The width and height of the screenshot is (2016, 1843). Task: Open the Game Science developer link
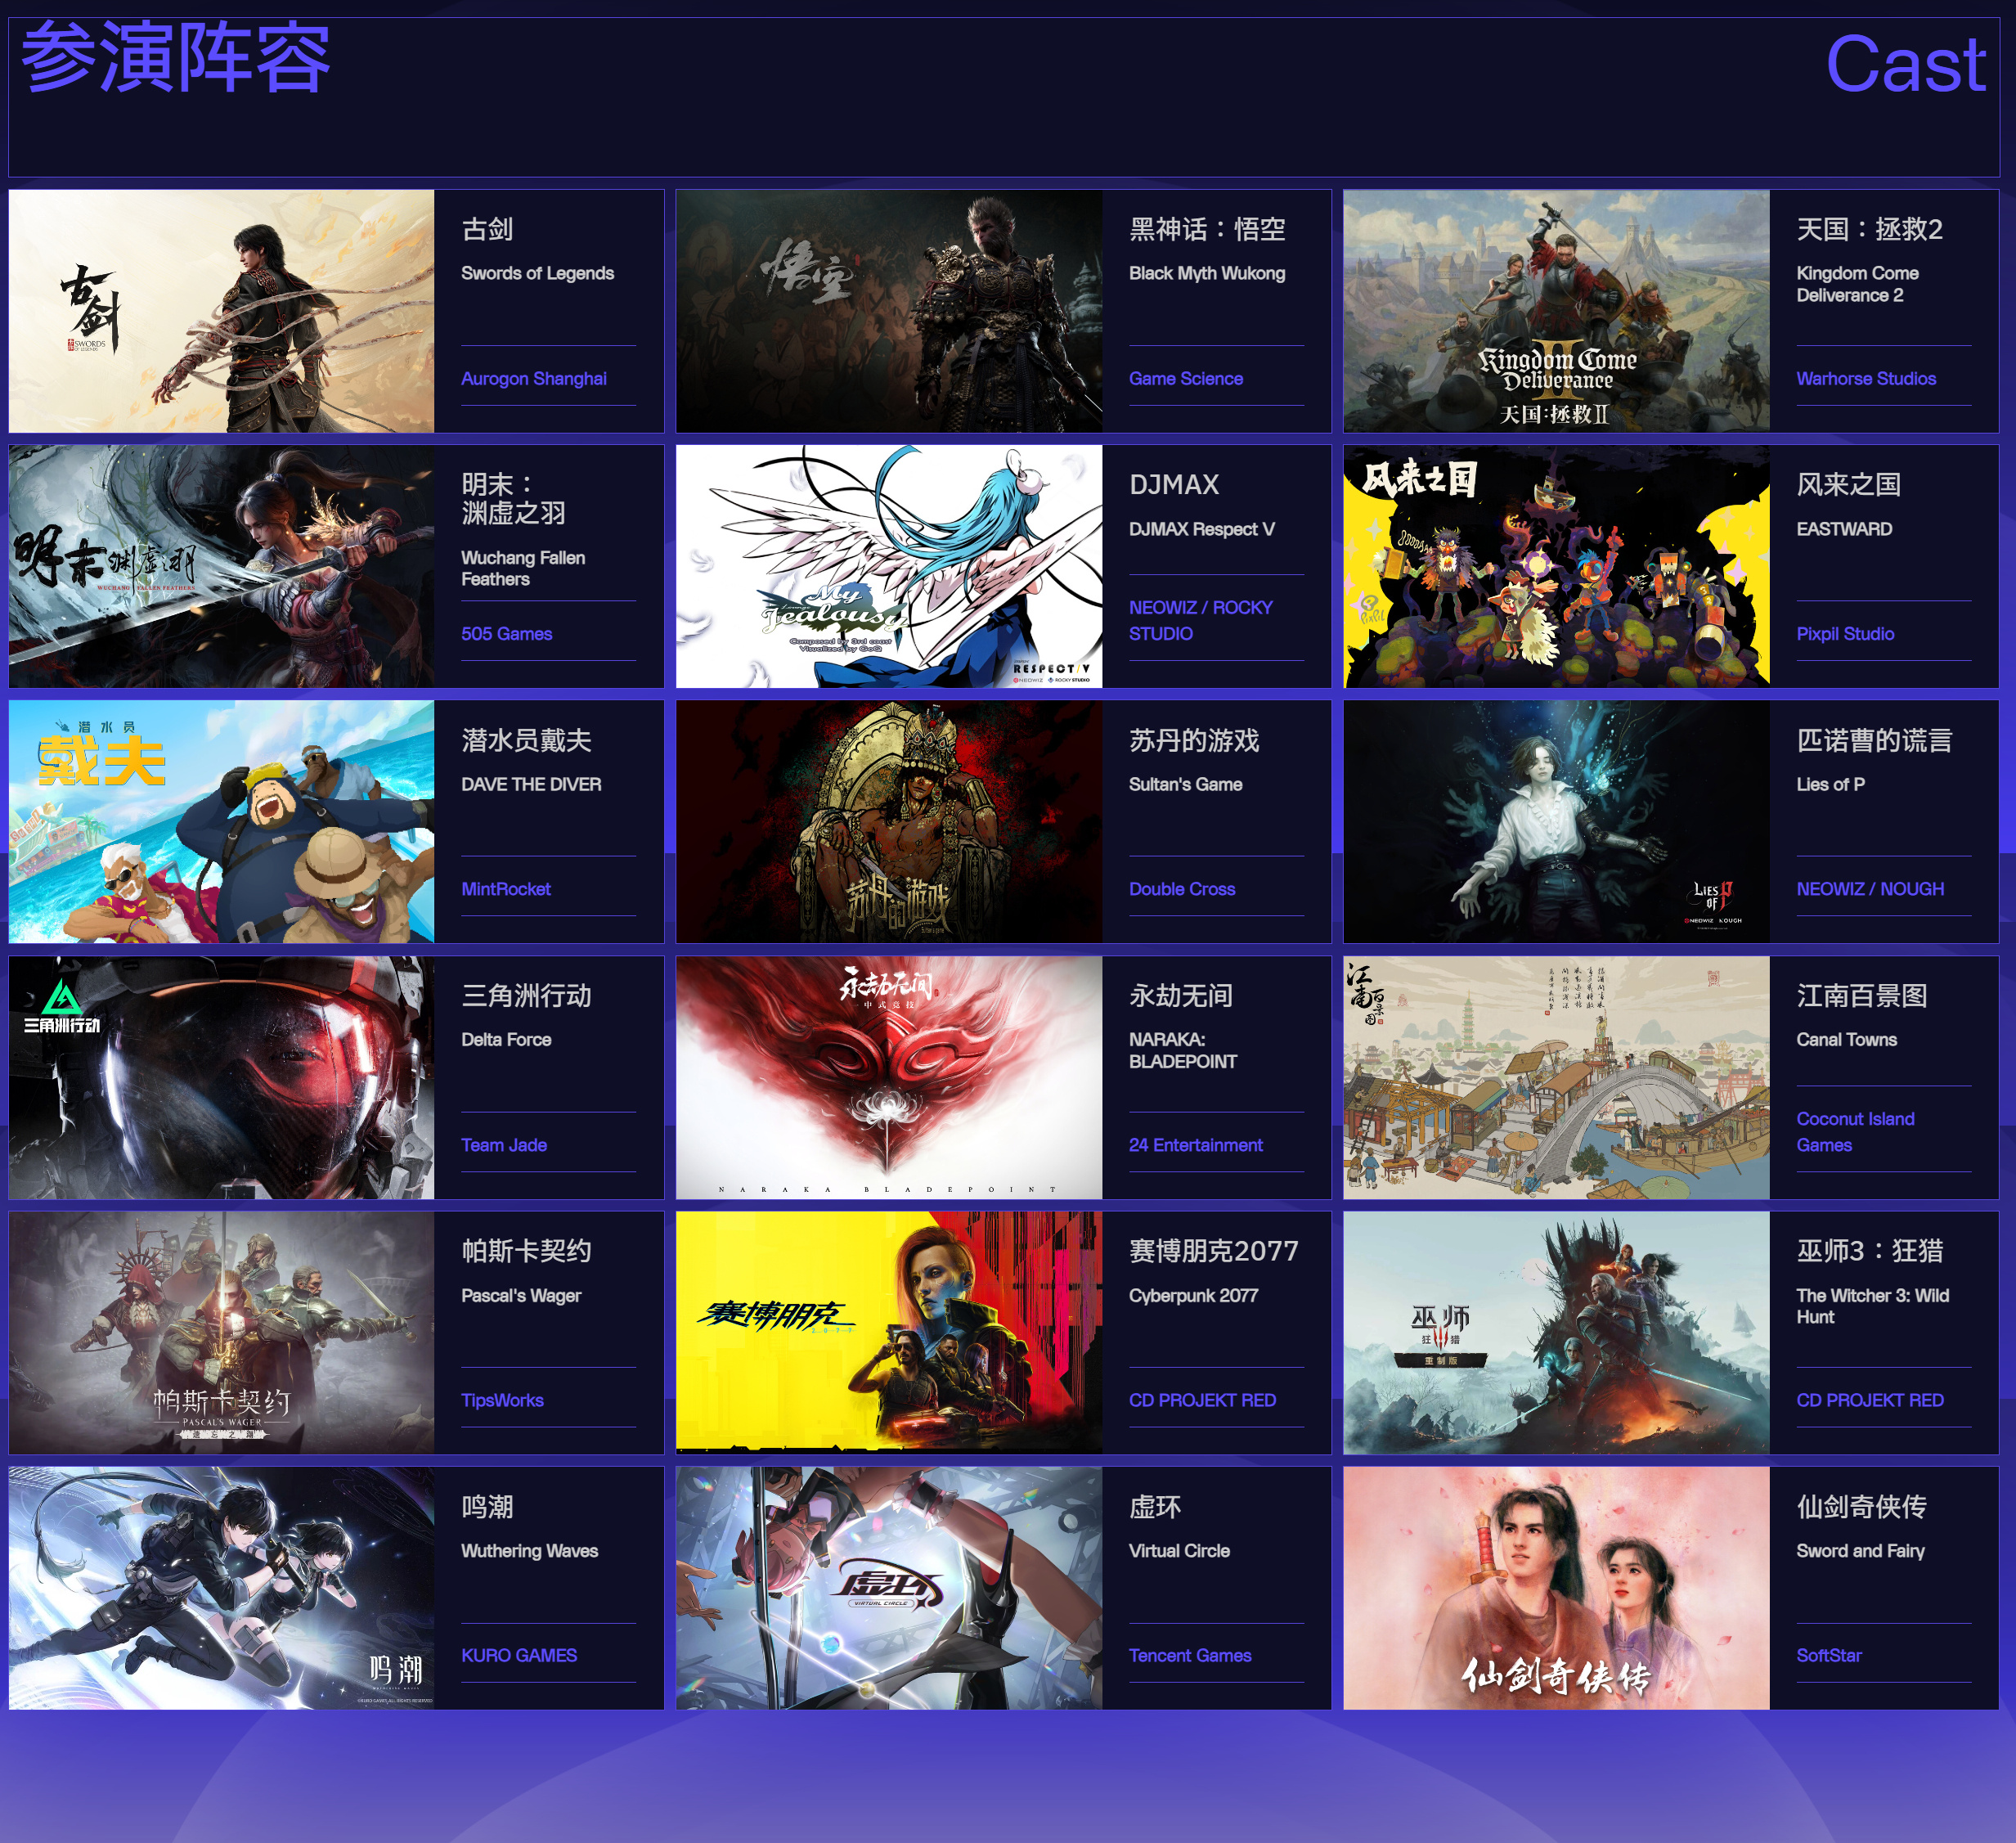(x=1186, y=378)
